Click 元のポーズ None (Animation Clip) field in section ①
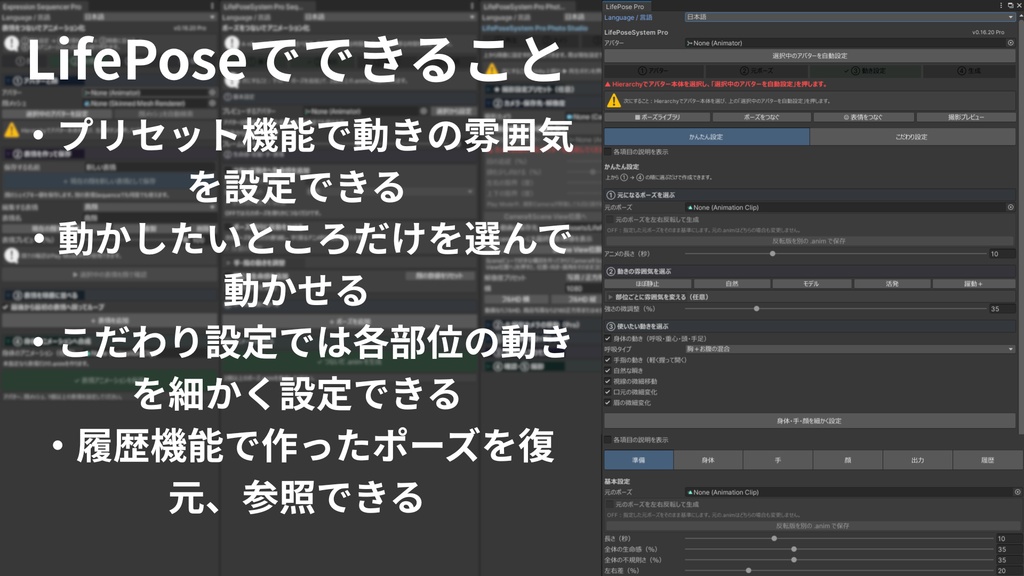Viewport: 1024px width, 576px height. click(x=845, y=208)
